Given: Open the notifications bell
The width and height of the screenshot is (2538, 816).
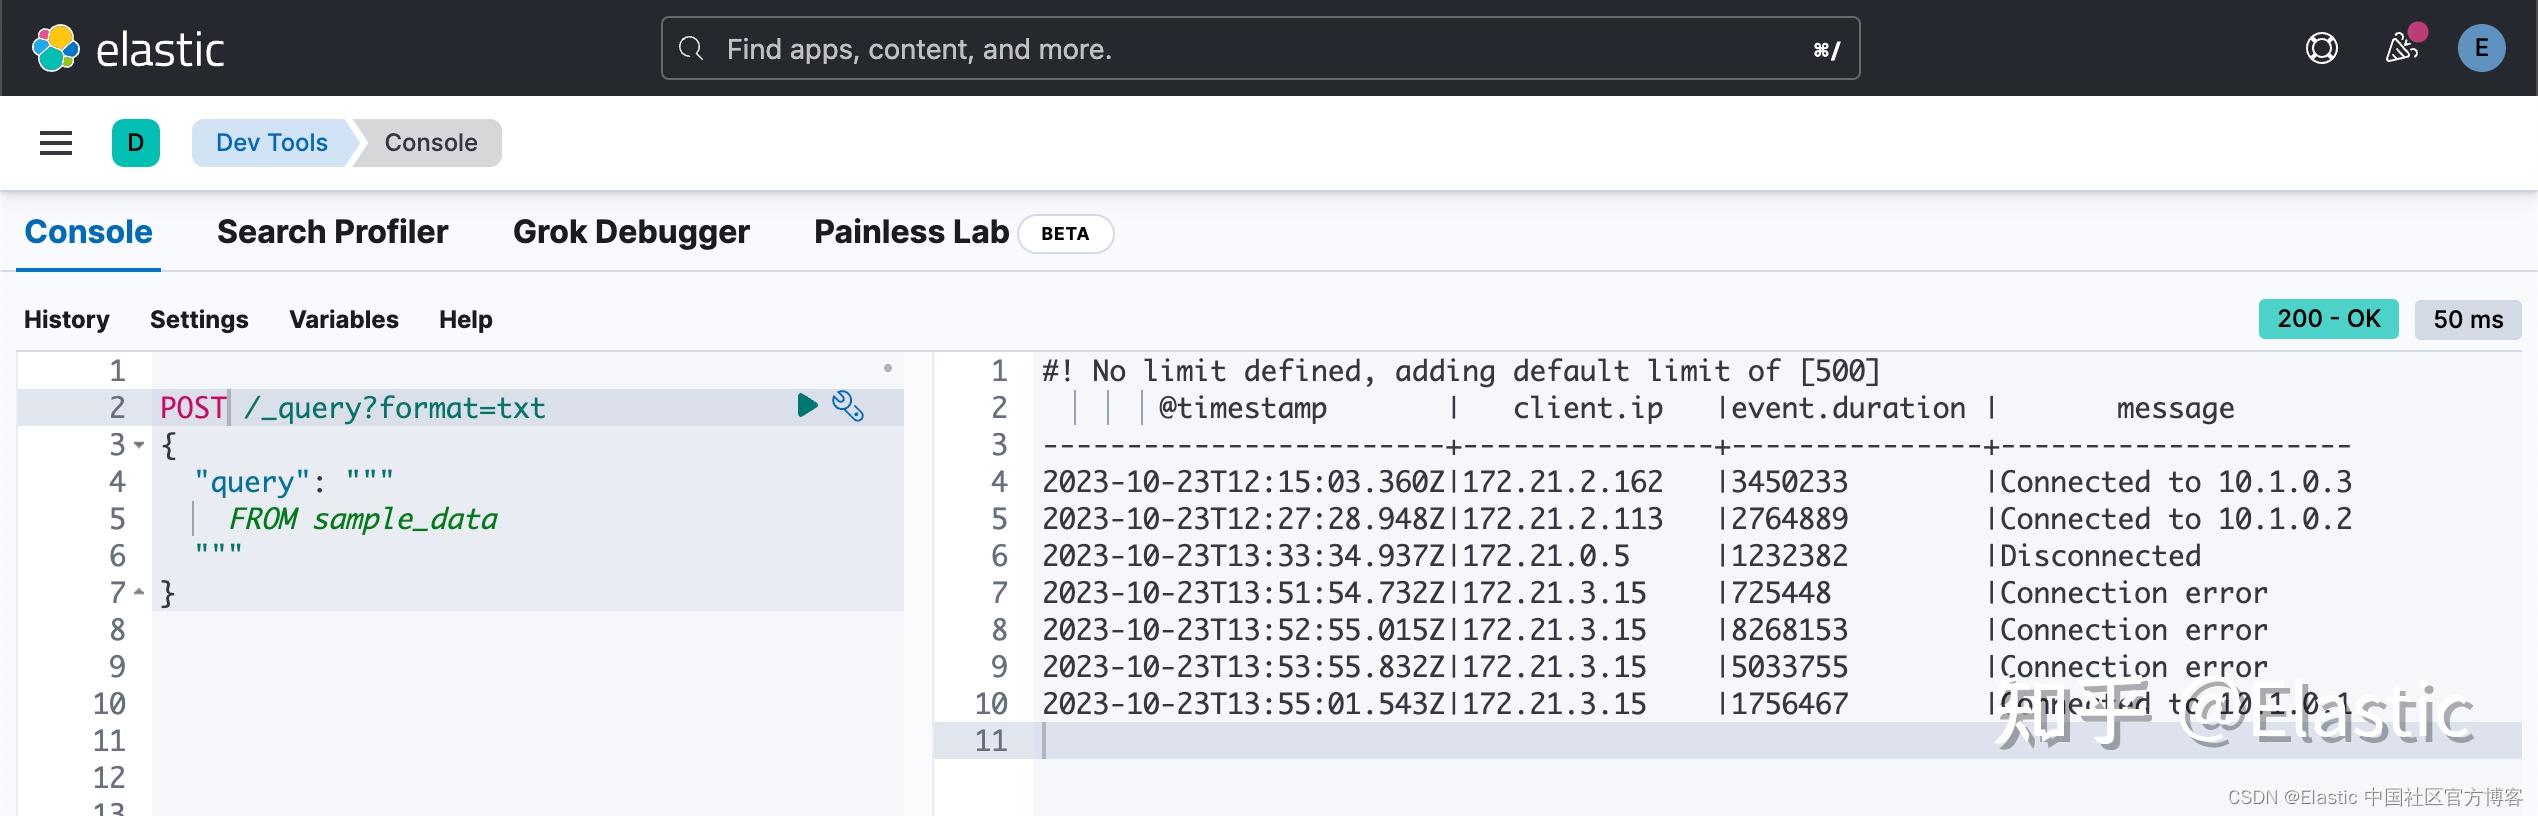Looking at the screenshot, I should (2402, 47).
